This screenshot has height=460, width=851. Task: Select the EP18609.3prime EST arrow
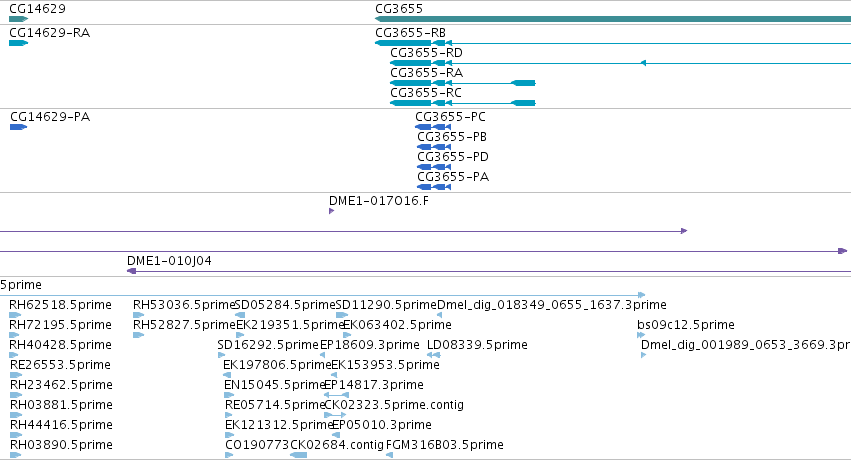pos(322,355)
